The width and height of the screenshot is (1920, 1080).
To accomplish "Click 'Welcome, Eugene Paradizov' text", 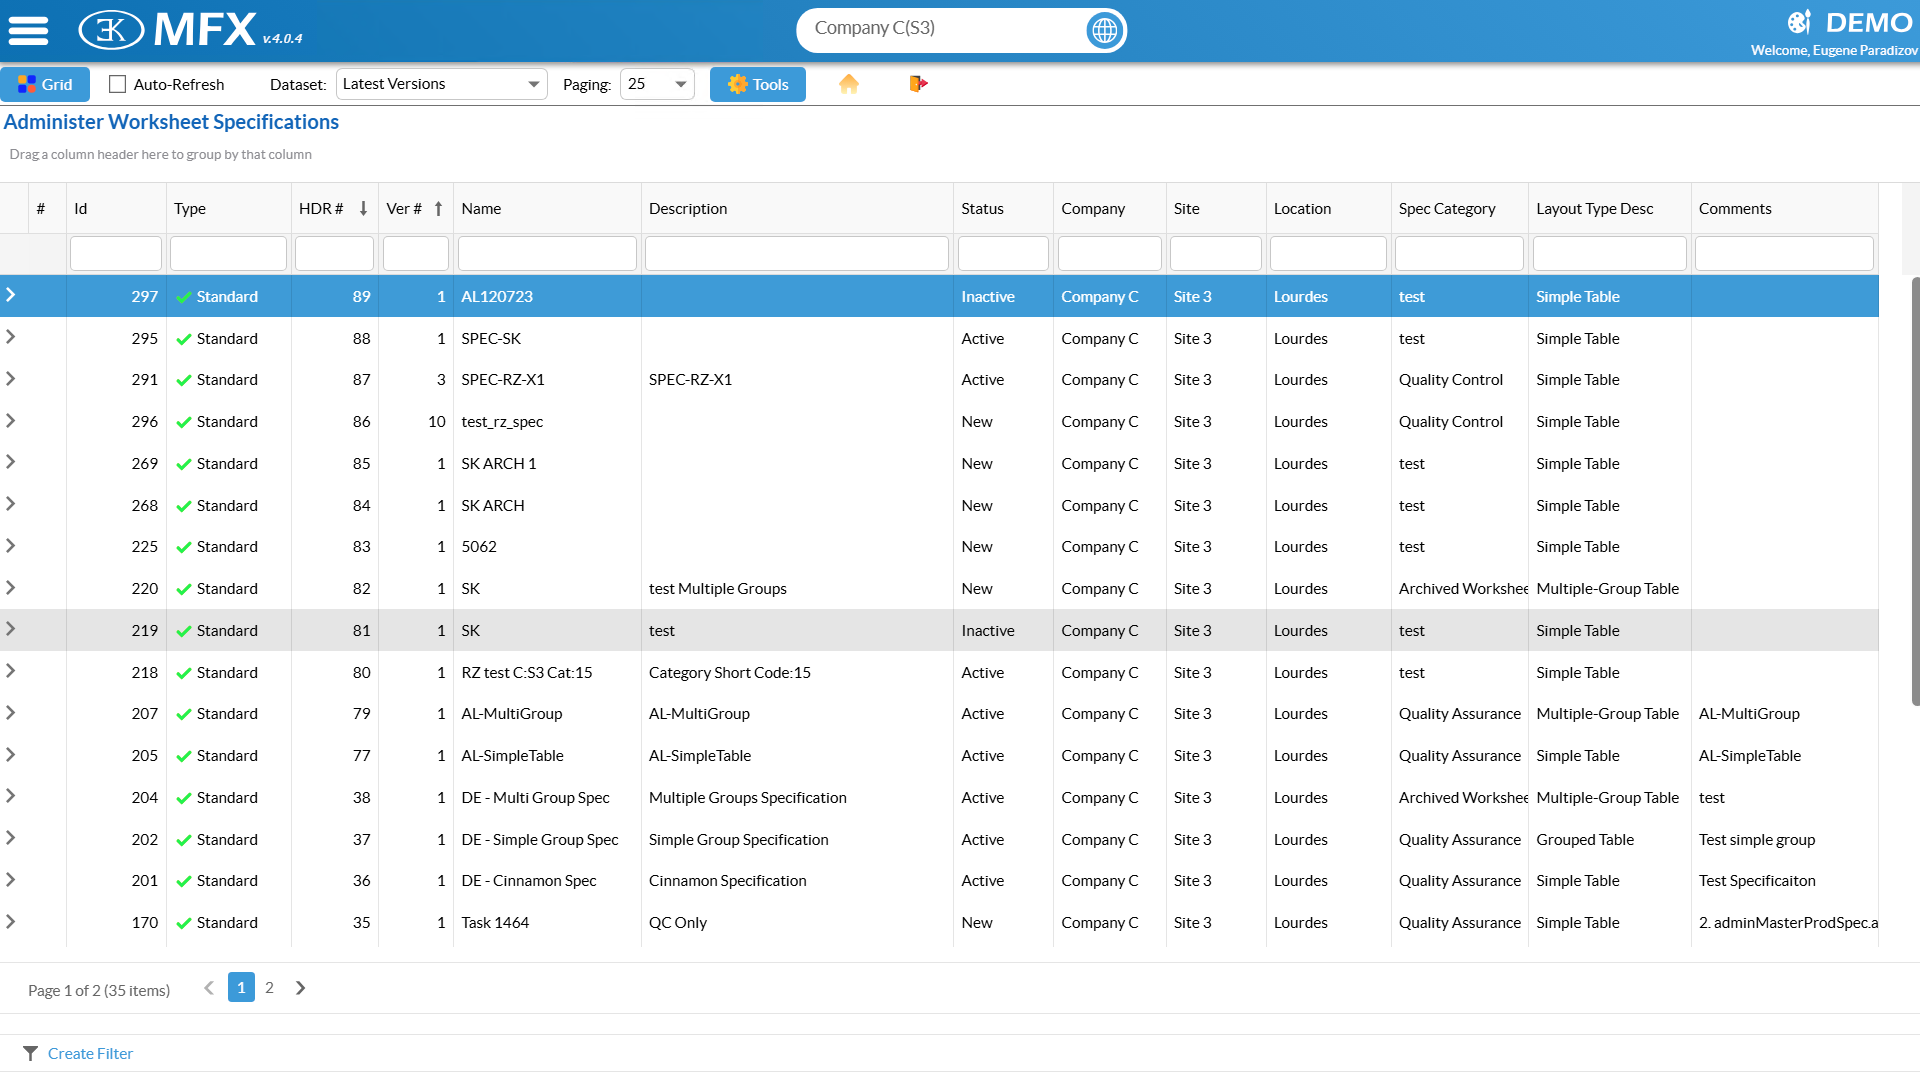I will coord(1834,50).
